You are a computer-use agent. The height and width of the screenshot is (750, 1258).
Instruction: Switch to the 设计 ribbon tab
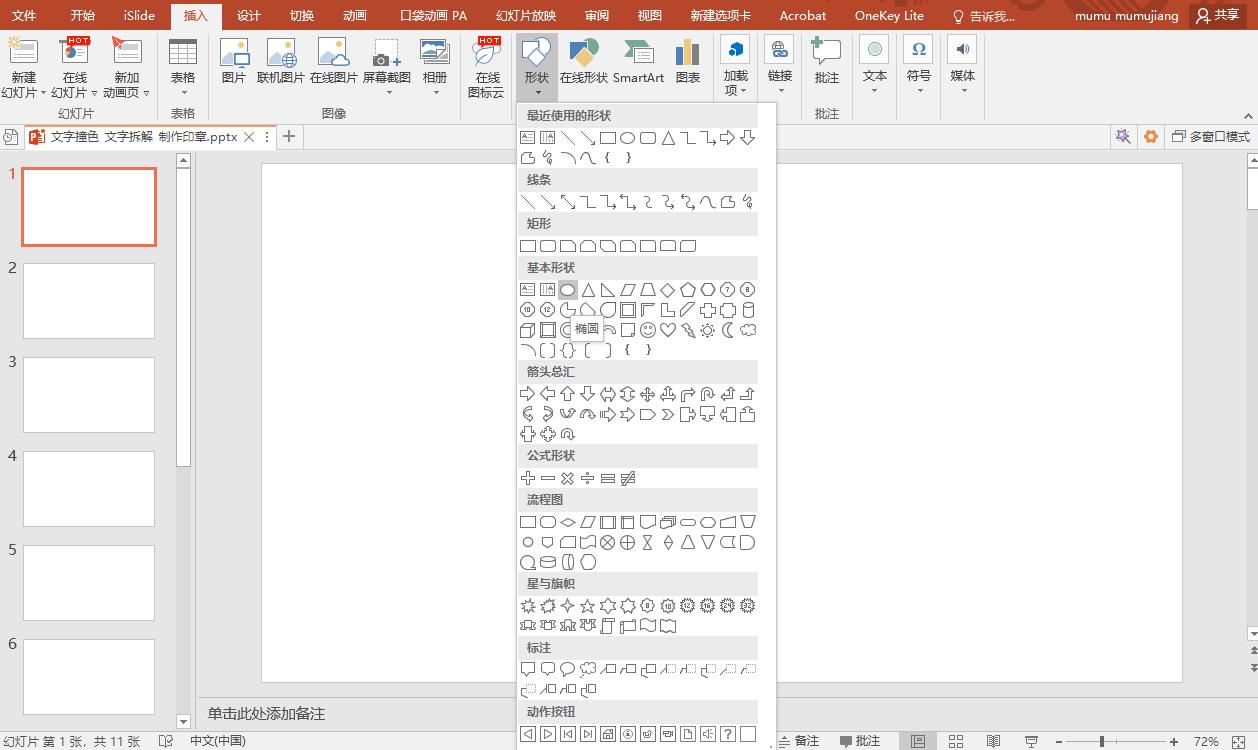(x=248, y=15)
